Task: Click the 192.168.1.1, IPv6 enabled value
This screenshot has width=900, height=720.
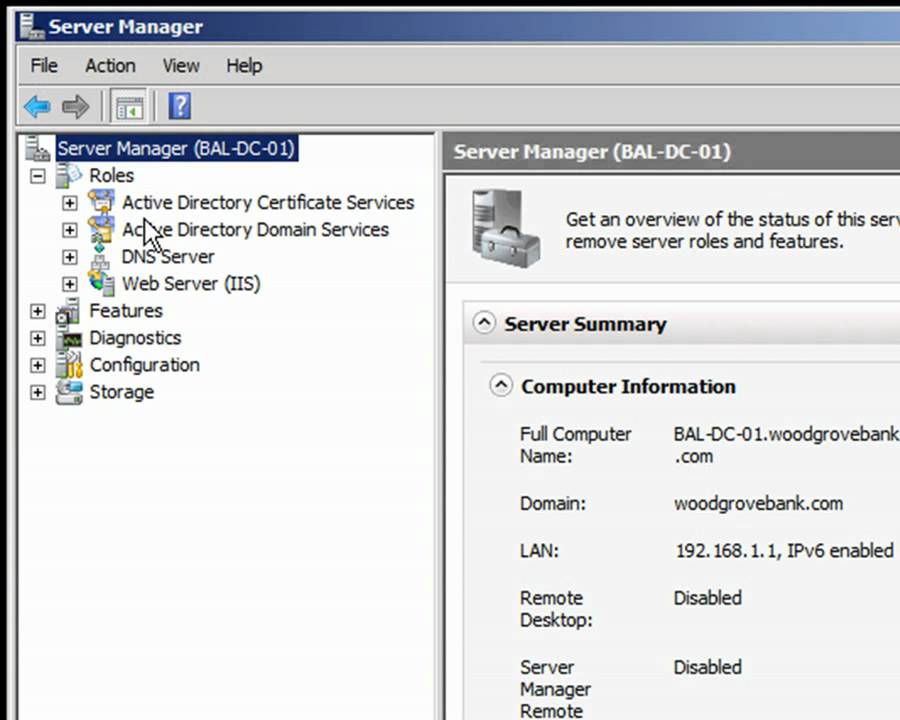Action: tap(785, 551)
